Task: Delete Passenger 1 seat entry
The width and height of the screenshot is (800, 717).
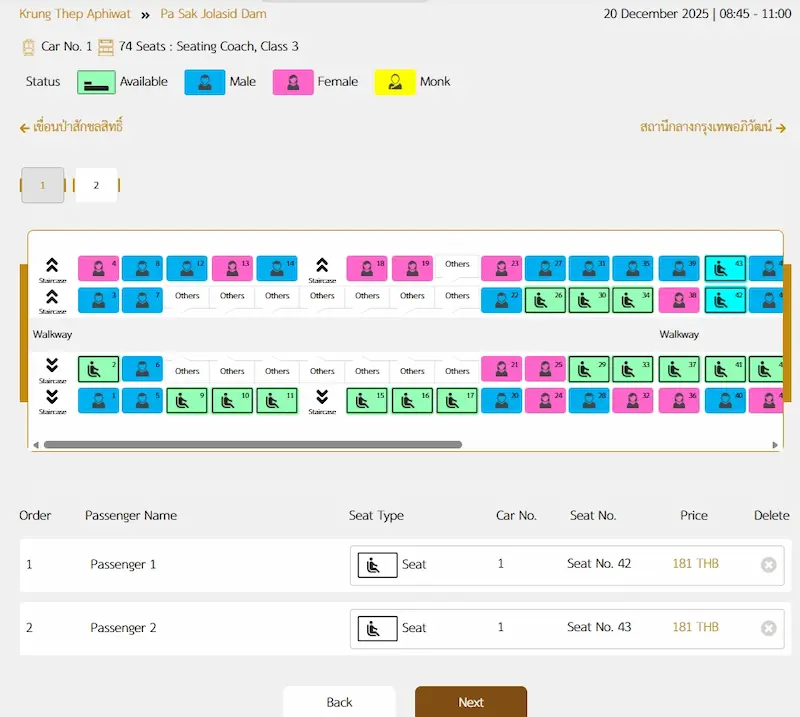Action: (768, 565)
